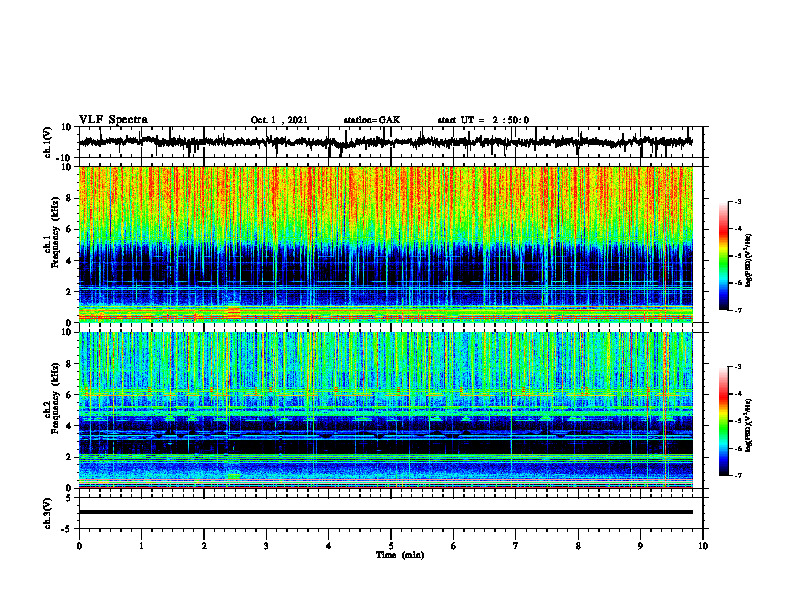Click time axis tick label "9"
This screenshot has height=612, width=792.
coord(640,546)
